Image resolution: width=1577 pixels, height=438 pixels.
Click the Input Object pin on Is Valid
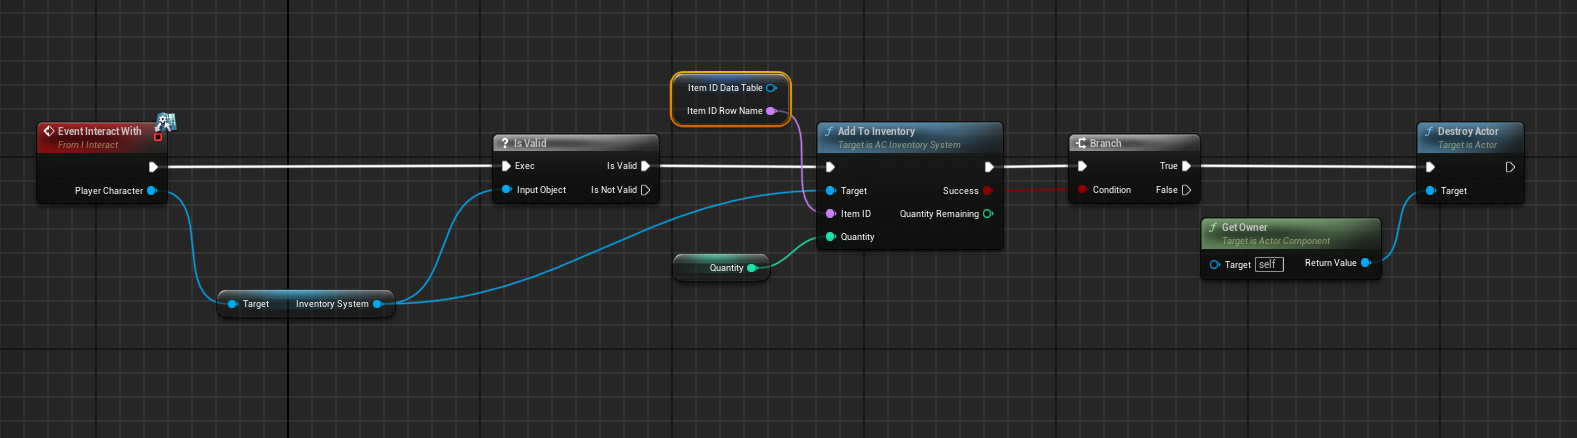(506, 190)
